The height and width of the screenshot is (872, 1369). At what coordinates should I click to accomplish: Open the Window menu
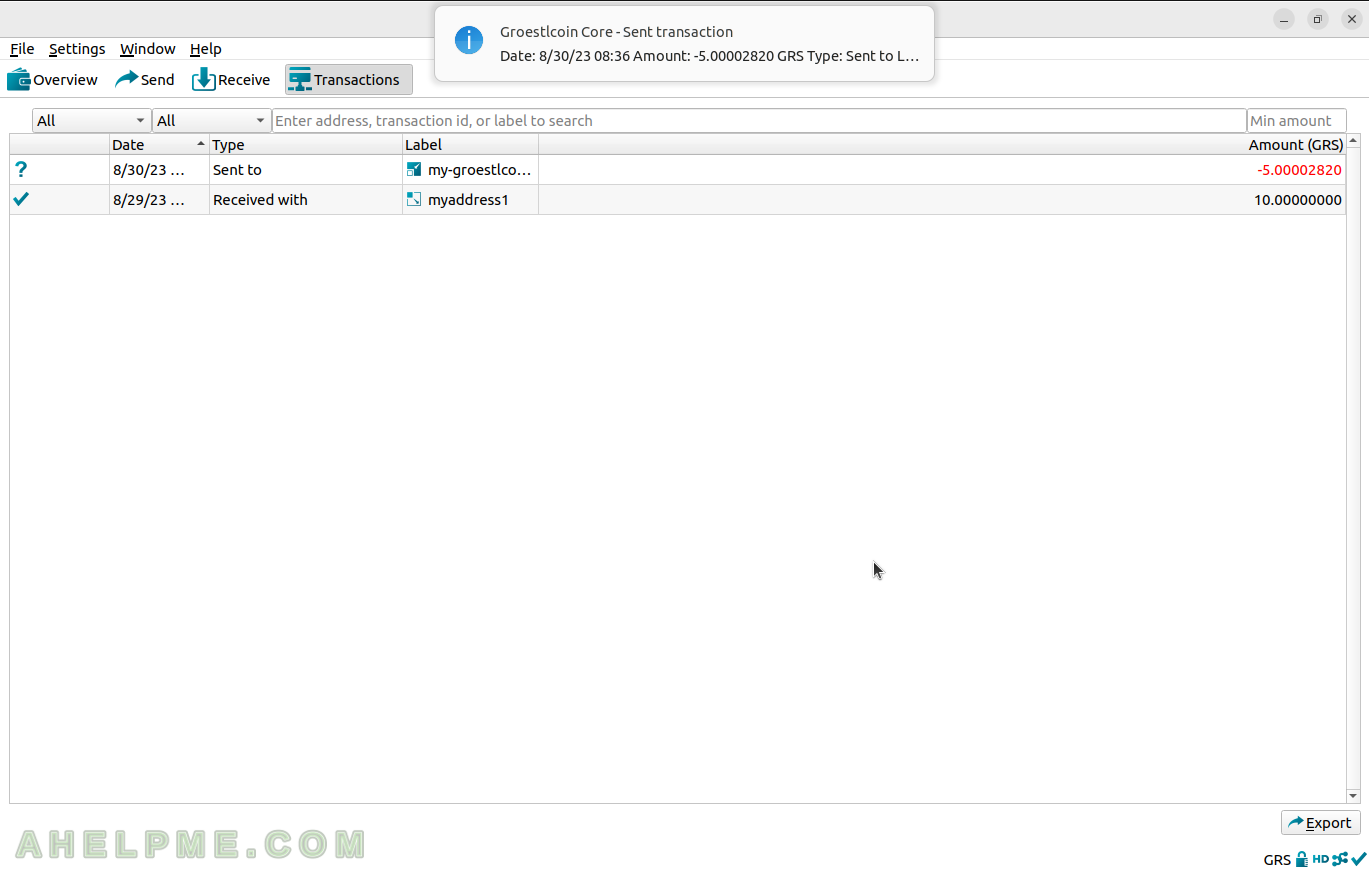click(x=147, y=49)
